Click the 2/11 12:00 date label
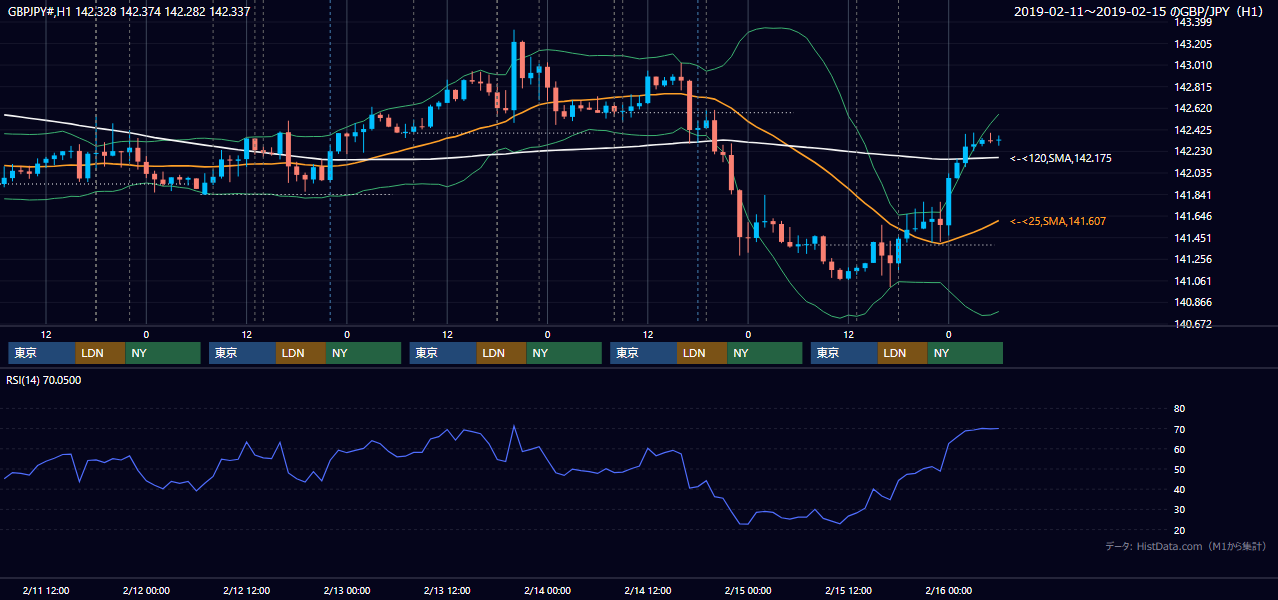This screenshot has width=1278, height=600. [x=45, y=590]
